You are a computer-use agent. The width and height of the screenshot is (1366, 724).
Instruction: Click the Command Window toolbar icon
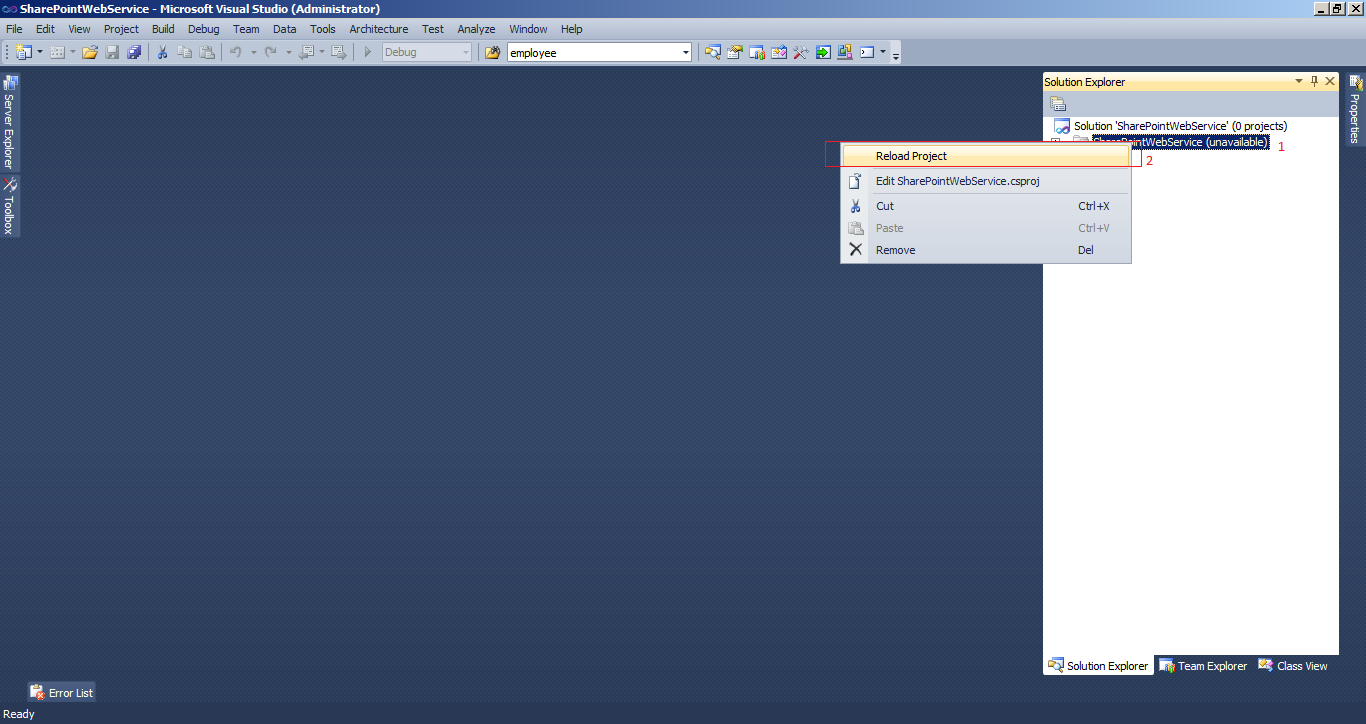point(867,52)
